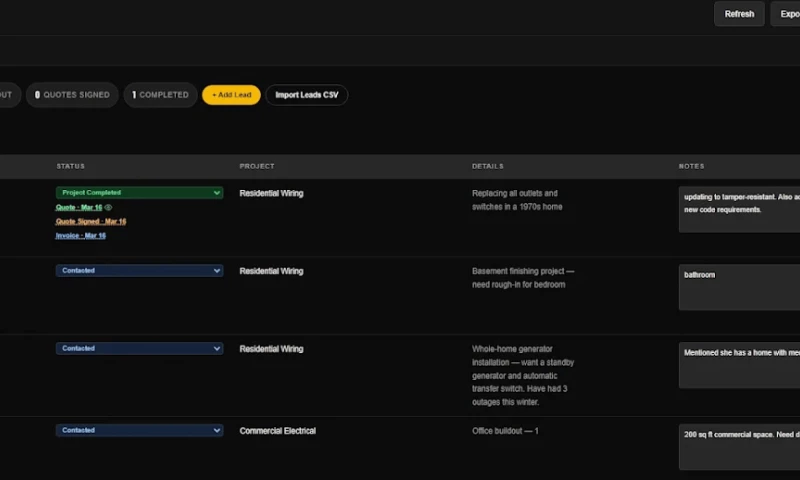Click Residential Wiring in the Basement finishing row
Screen dimensions: 800x480
tap(271, 271)
